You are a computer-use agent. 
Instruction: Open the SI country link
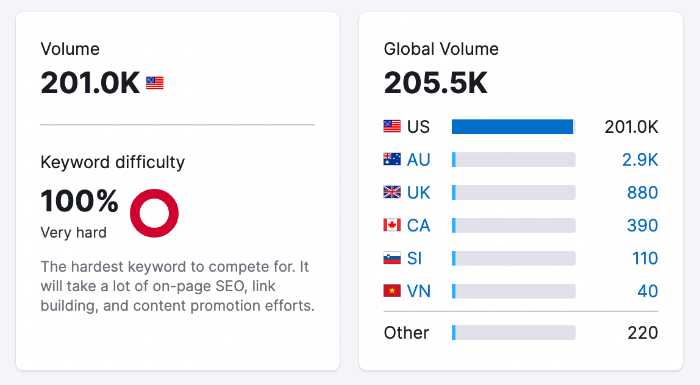[x=414, y=258]
